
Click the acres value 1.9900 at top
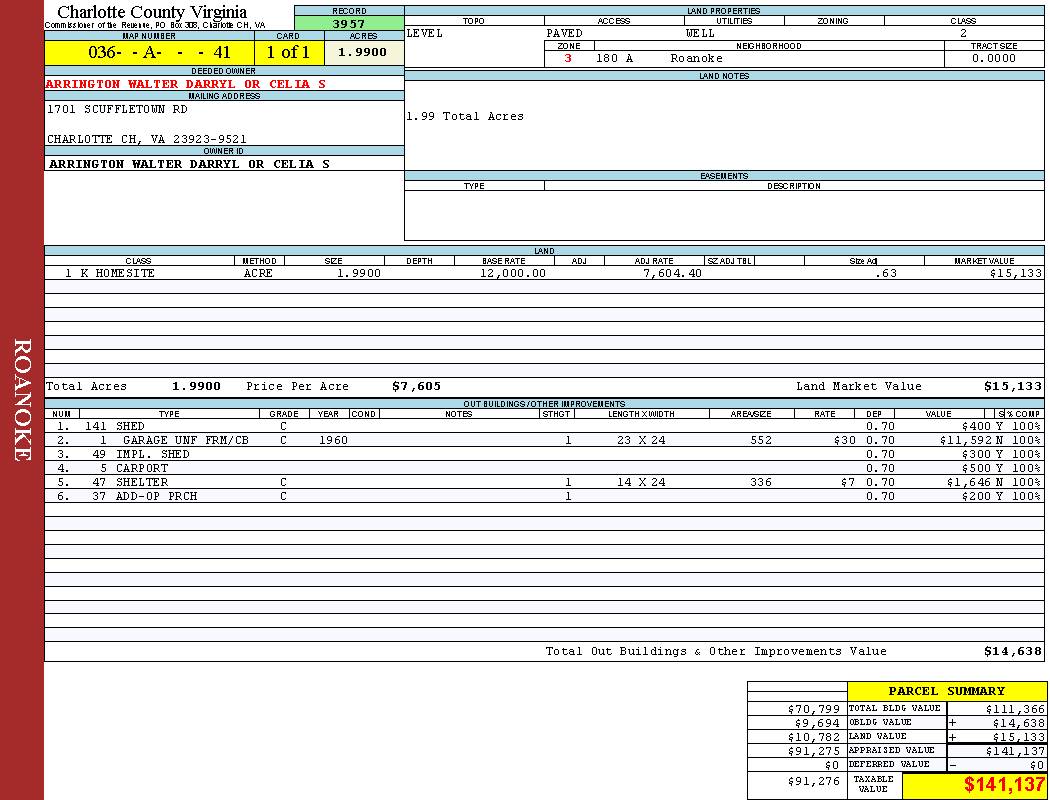point(363,52)
